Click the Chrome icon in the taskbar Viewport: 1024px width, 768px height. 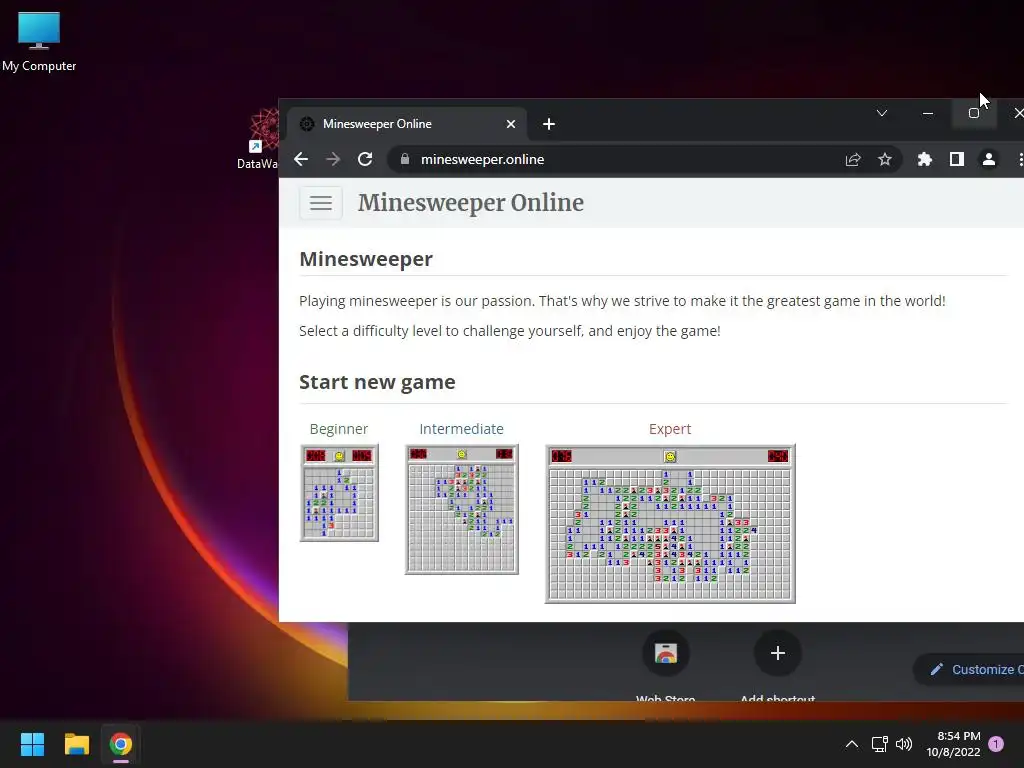(x=120, y=744)
